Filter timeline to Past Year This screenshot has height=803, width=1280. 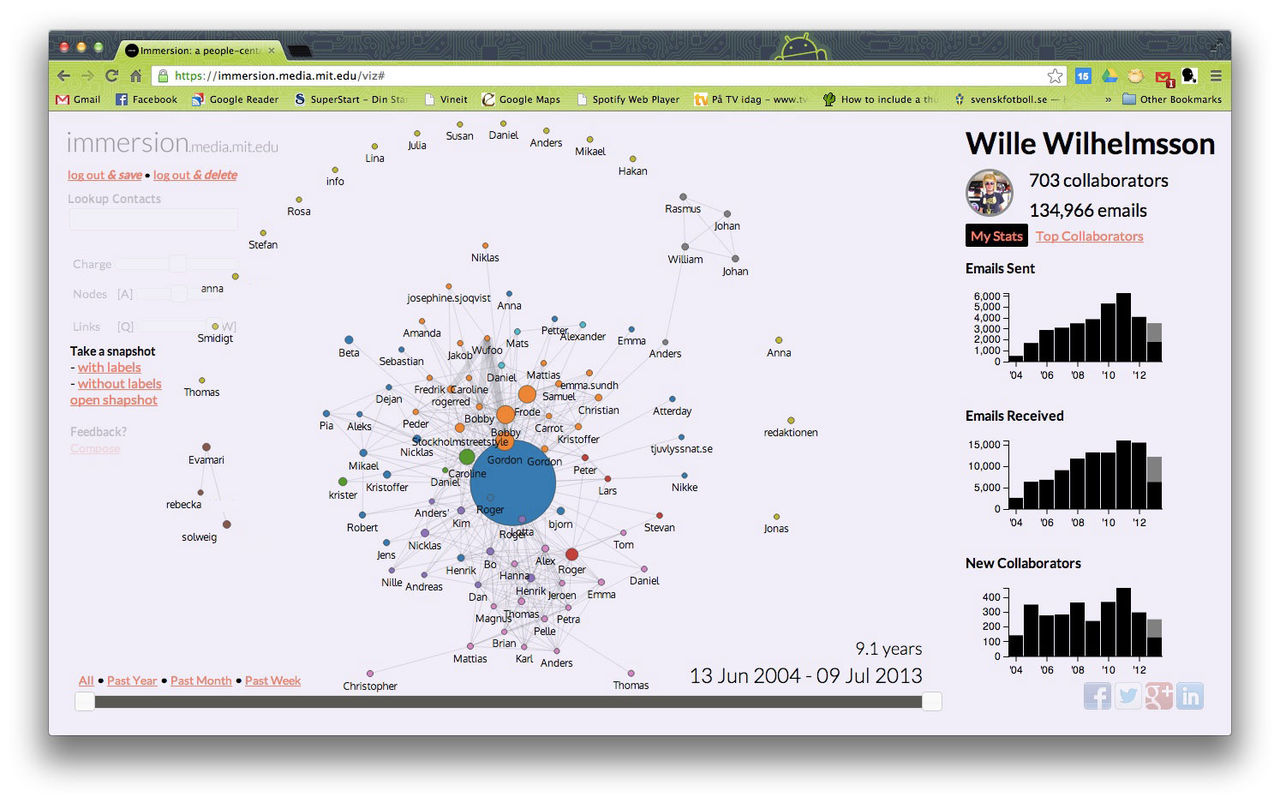click(132, 681)
